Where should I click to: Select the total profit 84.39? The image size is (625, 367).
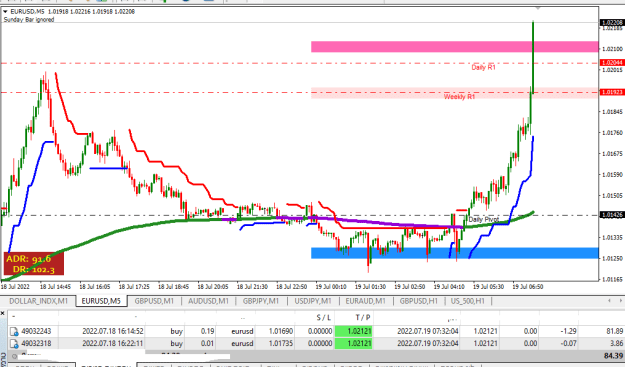[x=613, y=356]
